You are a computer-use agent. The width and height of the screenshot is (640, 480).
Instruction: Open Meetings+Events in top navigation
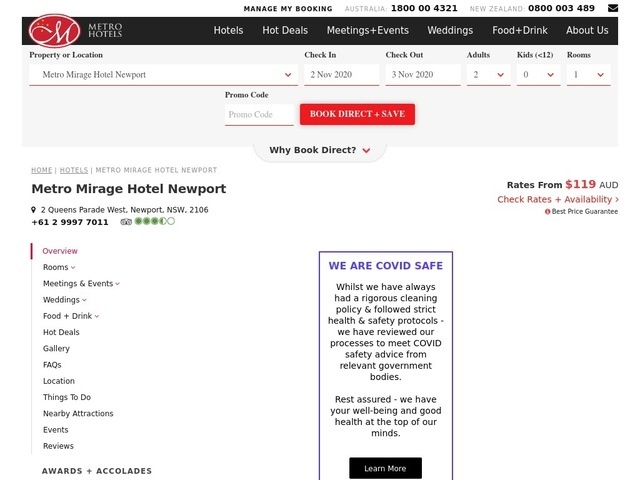click(x=367, y=30)
